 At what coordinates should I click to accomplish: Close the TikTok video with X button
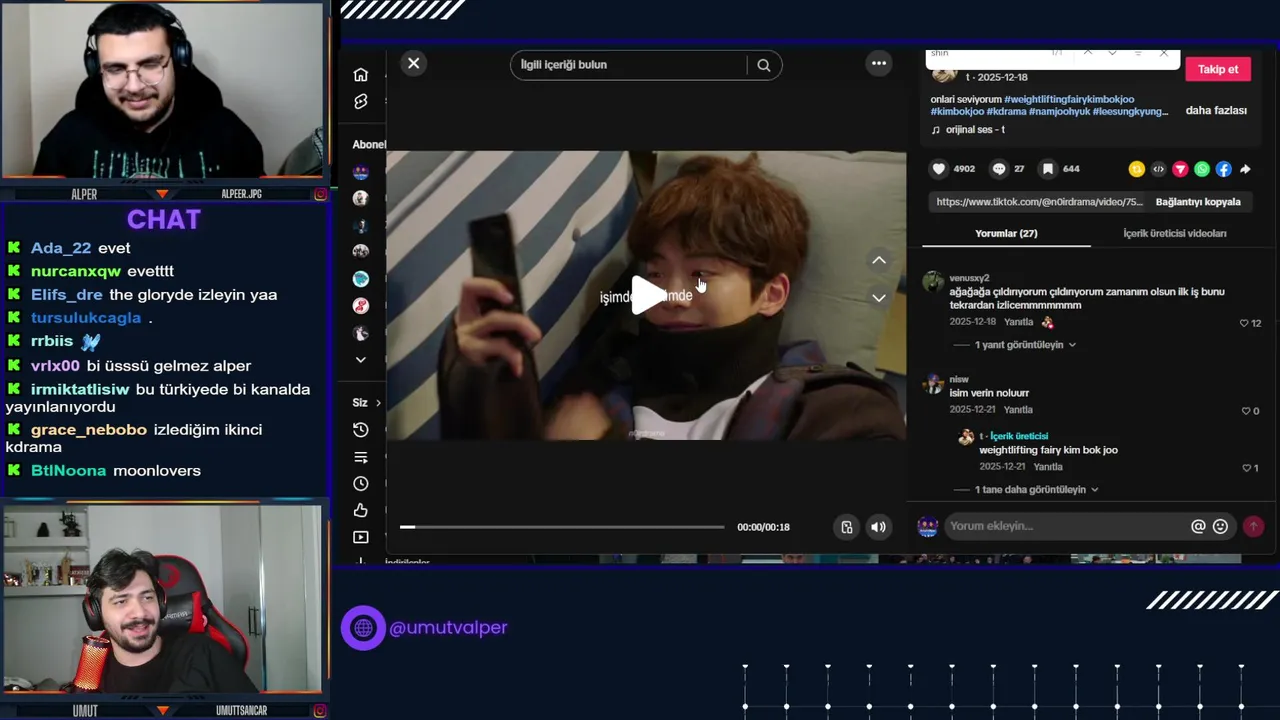[413, 63]
